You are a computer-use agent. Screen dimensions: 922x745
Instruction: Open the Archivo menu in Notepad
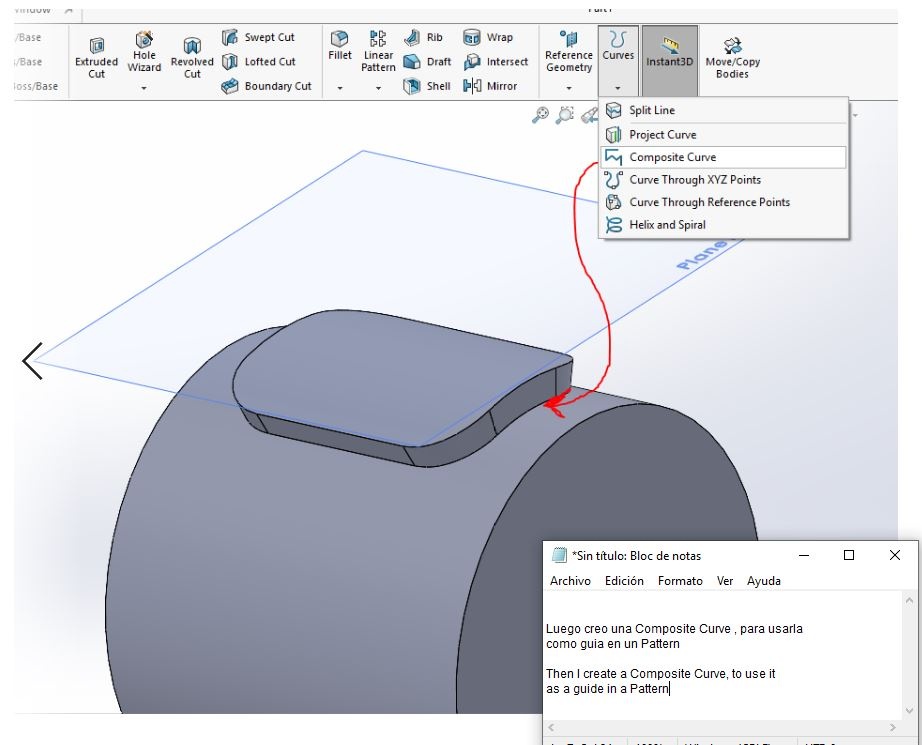(x=570, y=581)
